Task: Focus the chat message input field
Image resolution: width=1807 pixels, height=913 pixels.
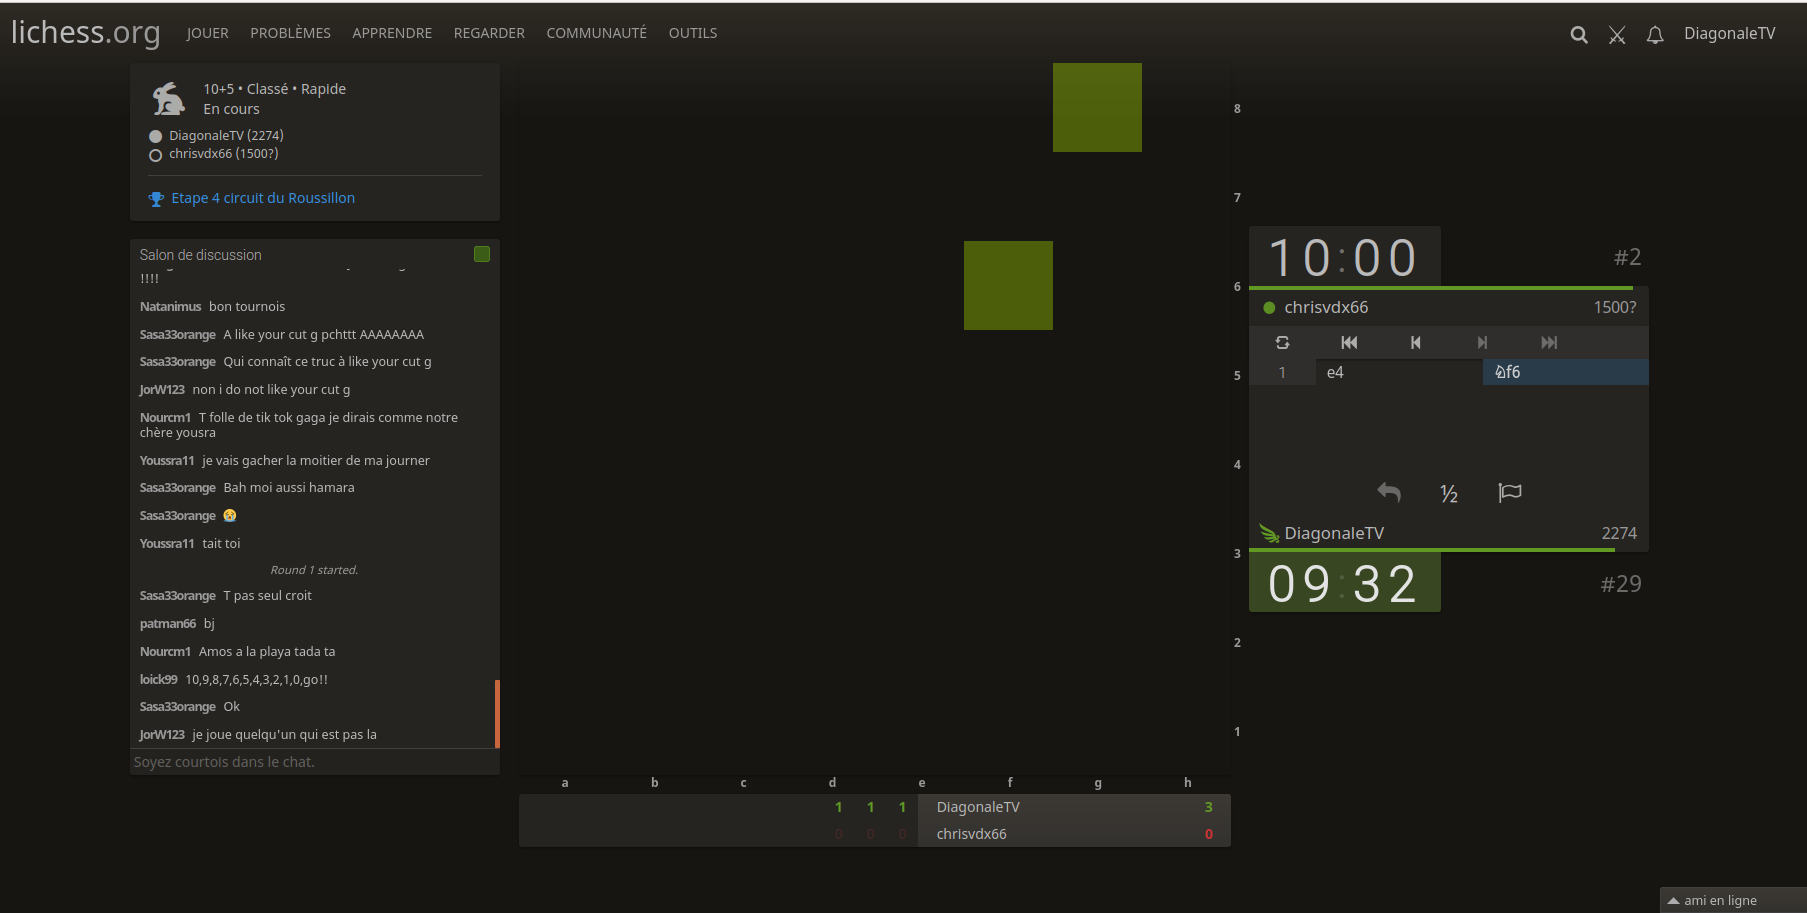Action: [x=314, y=762]
